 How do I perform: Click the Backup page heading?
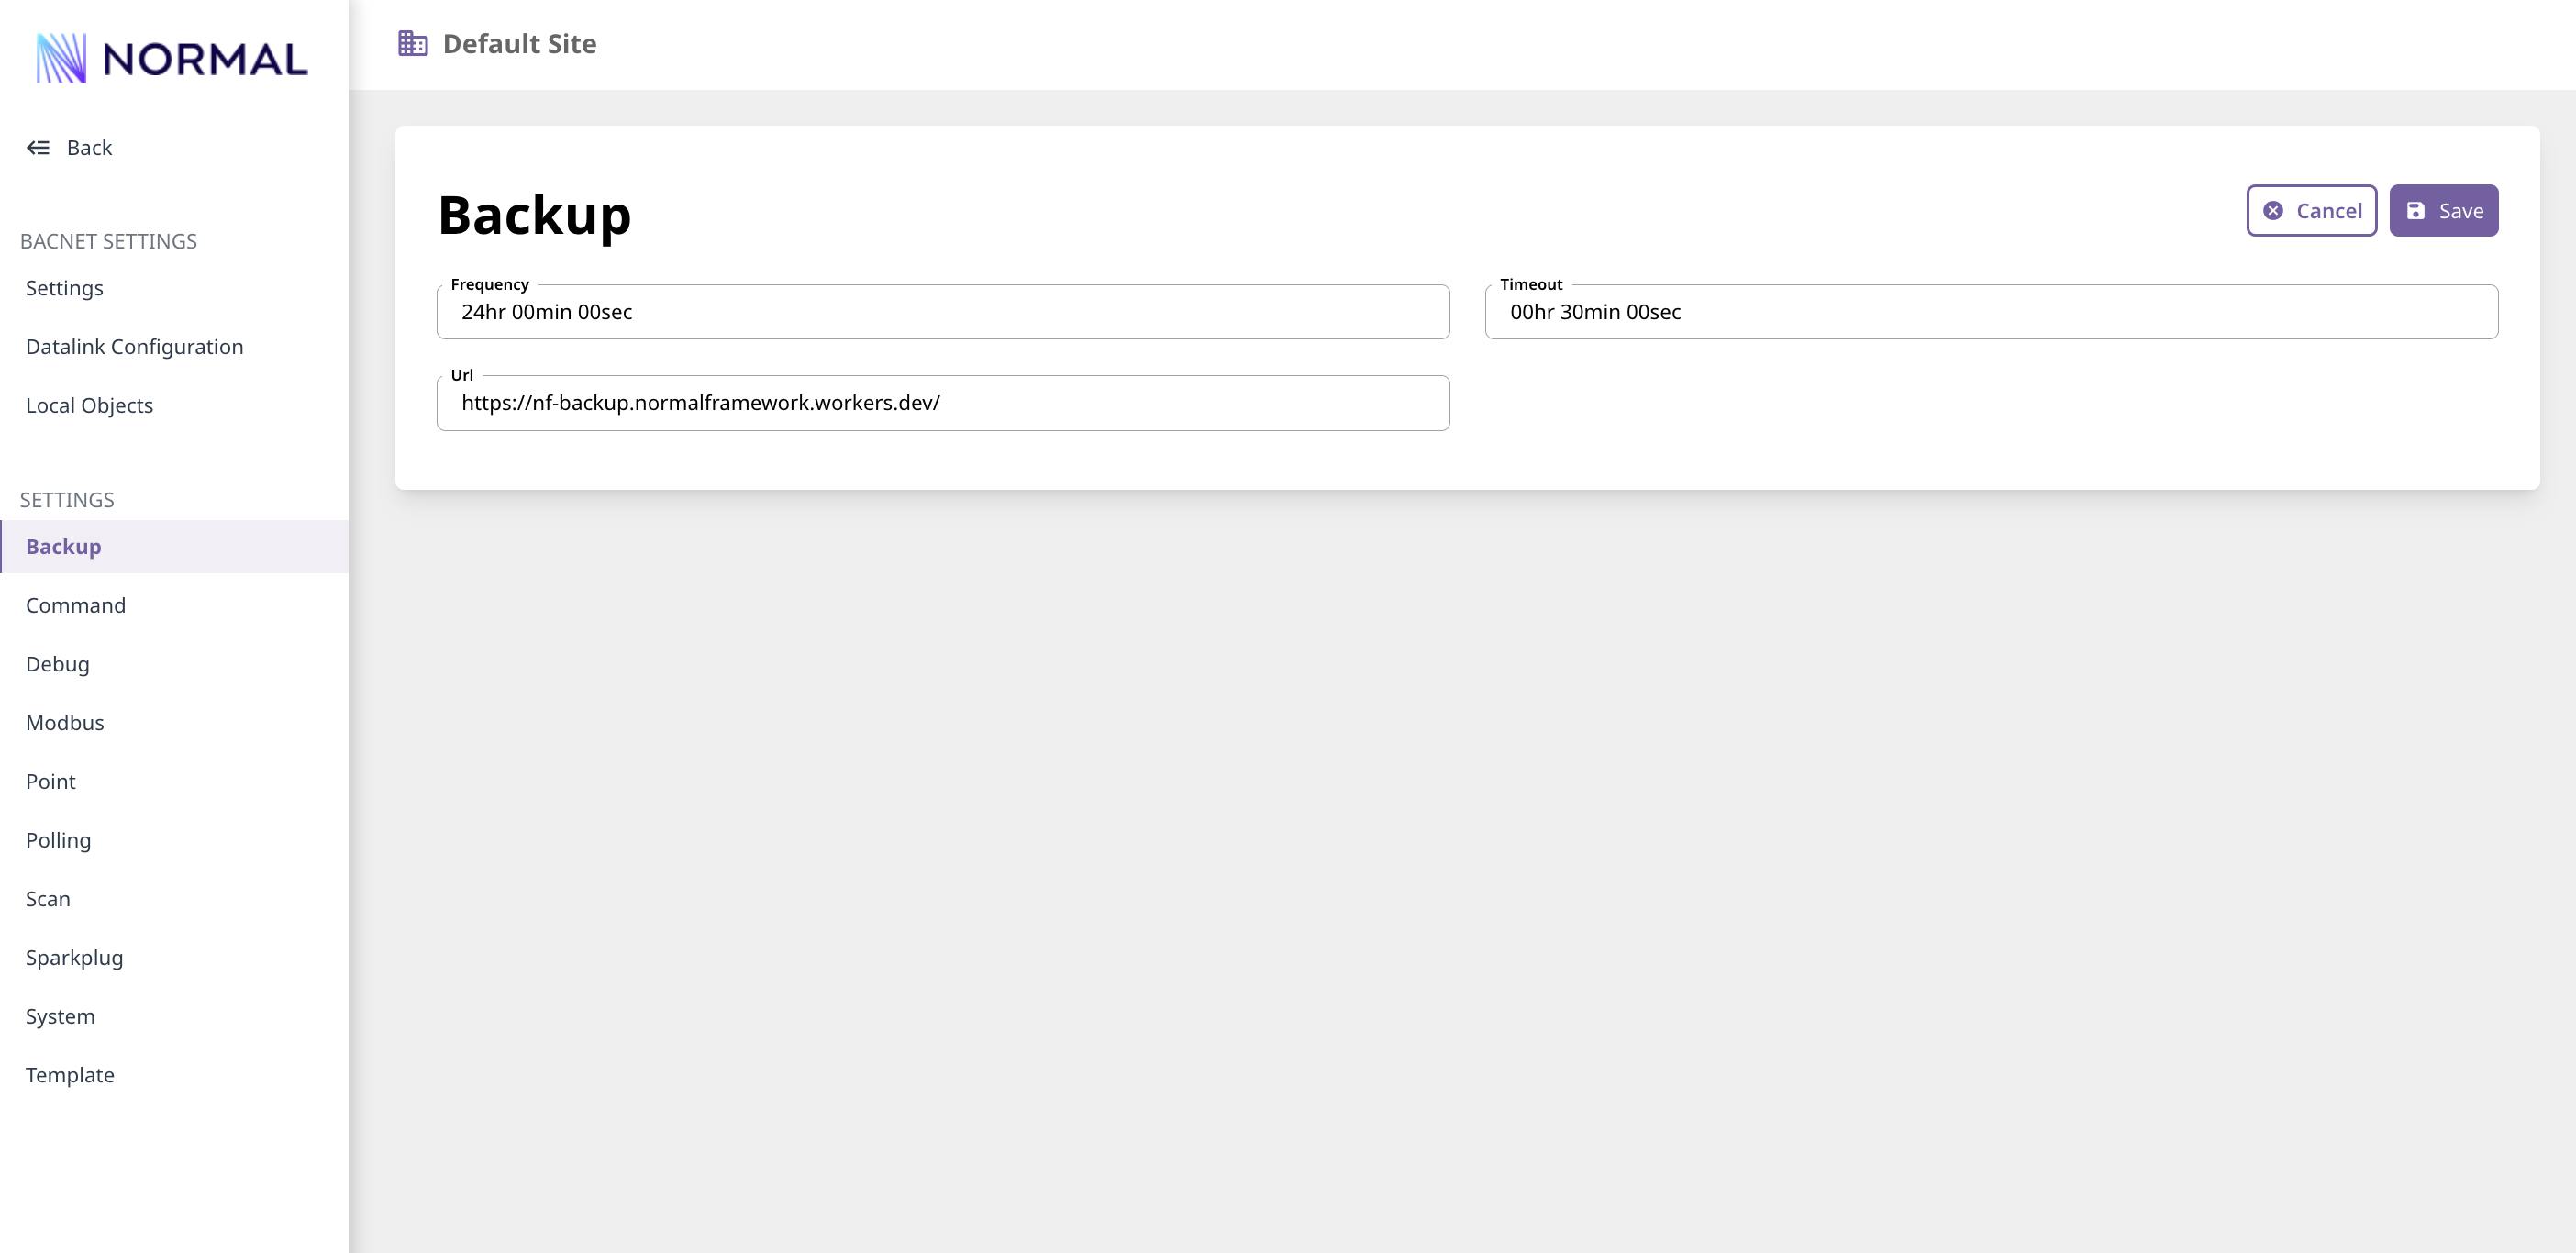point(535,214)
